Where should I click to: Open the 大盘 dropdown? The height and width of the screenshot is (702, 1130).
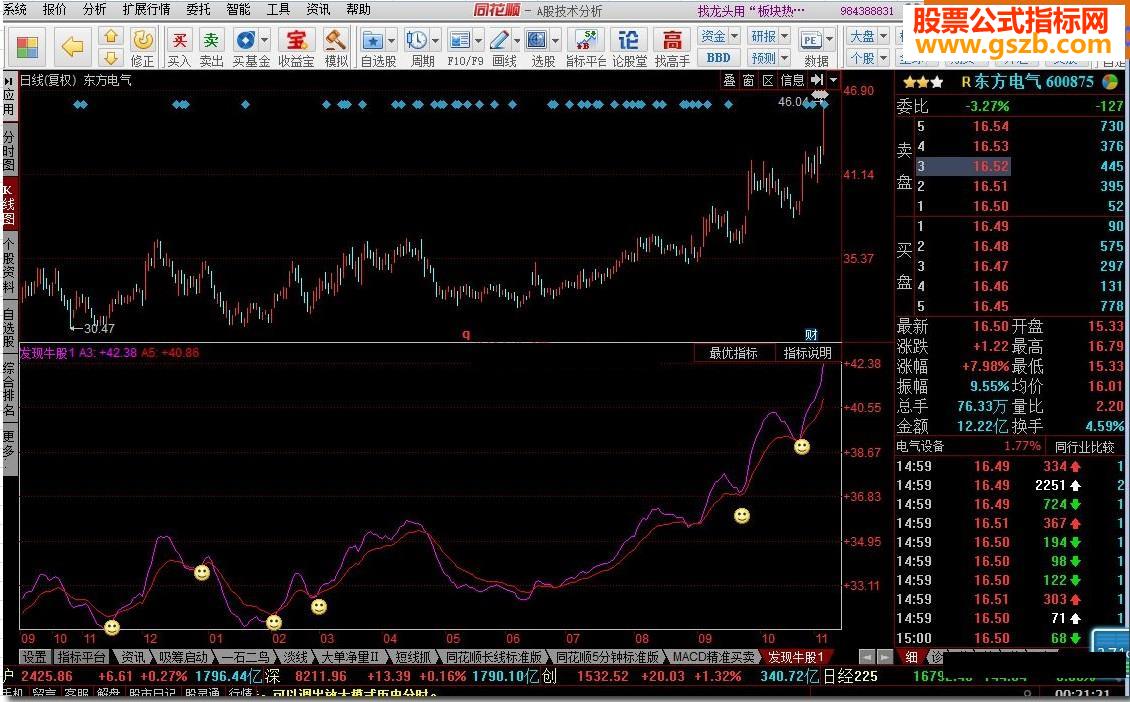tap(868, 35)
